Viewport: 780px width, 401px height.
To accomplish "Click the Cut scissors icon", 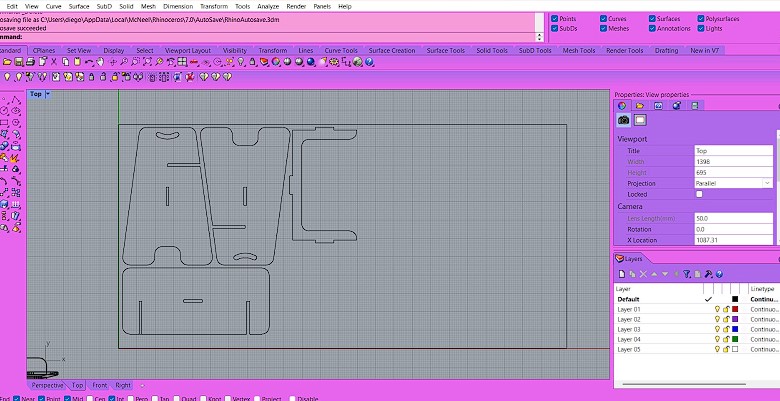I will coord(54,62).
